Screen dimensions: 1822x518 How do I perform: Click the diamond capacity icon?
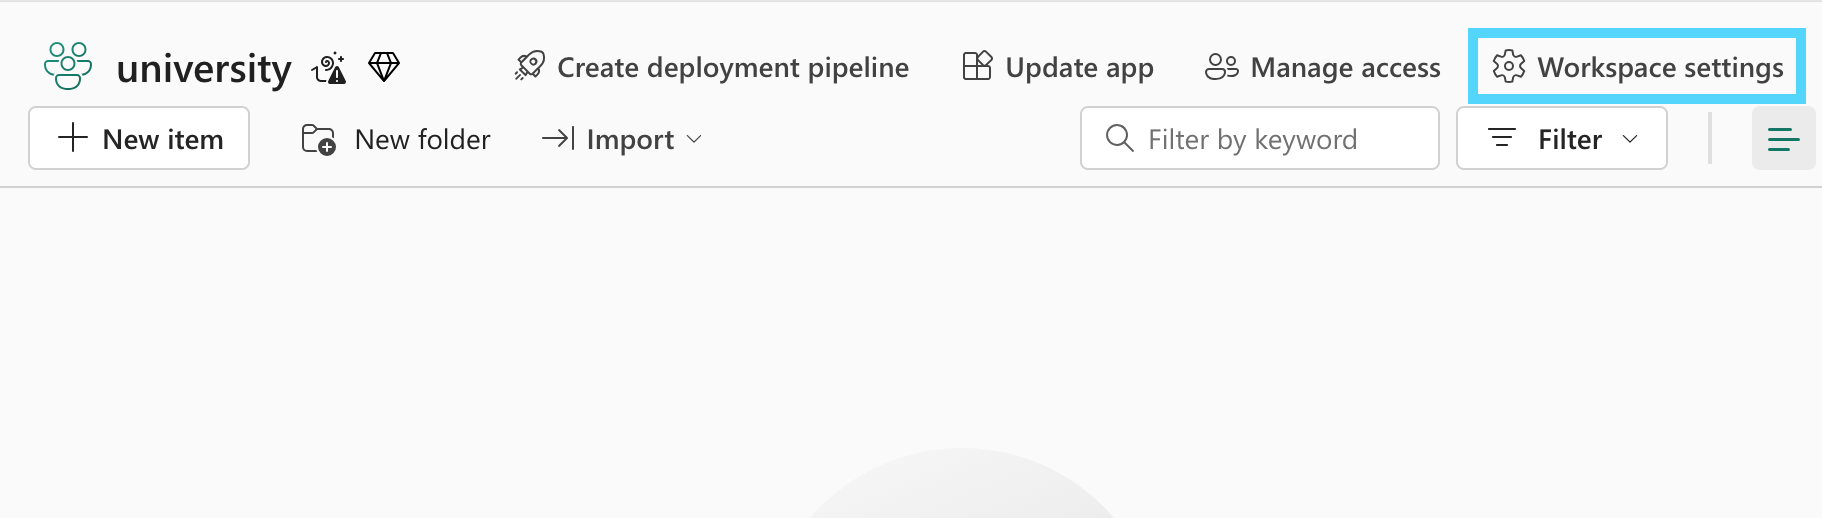click(x=384, y=67)
